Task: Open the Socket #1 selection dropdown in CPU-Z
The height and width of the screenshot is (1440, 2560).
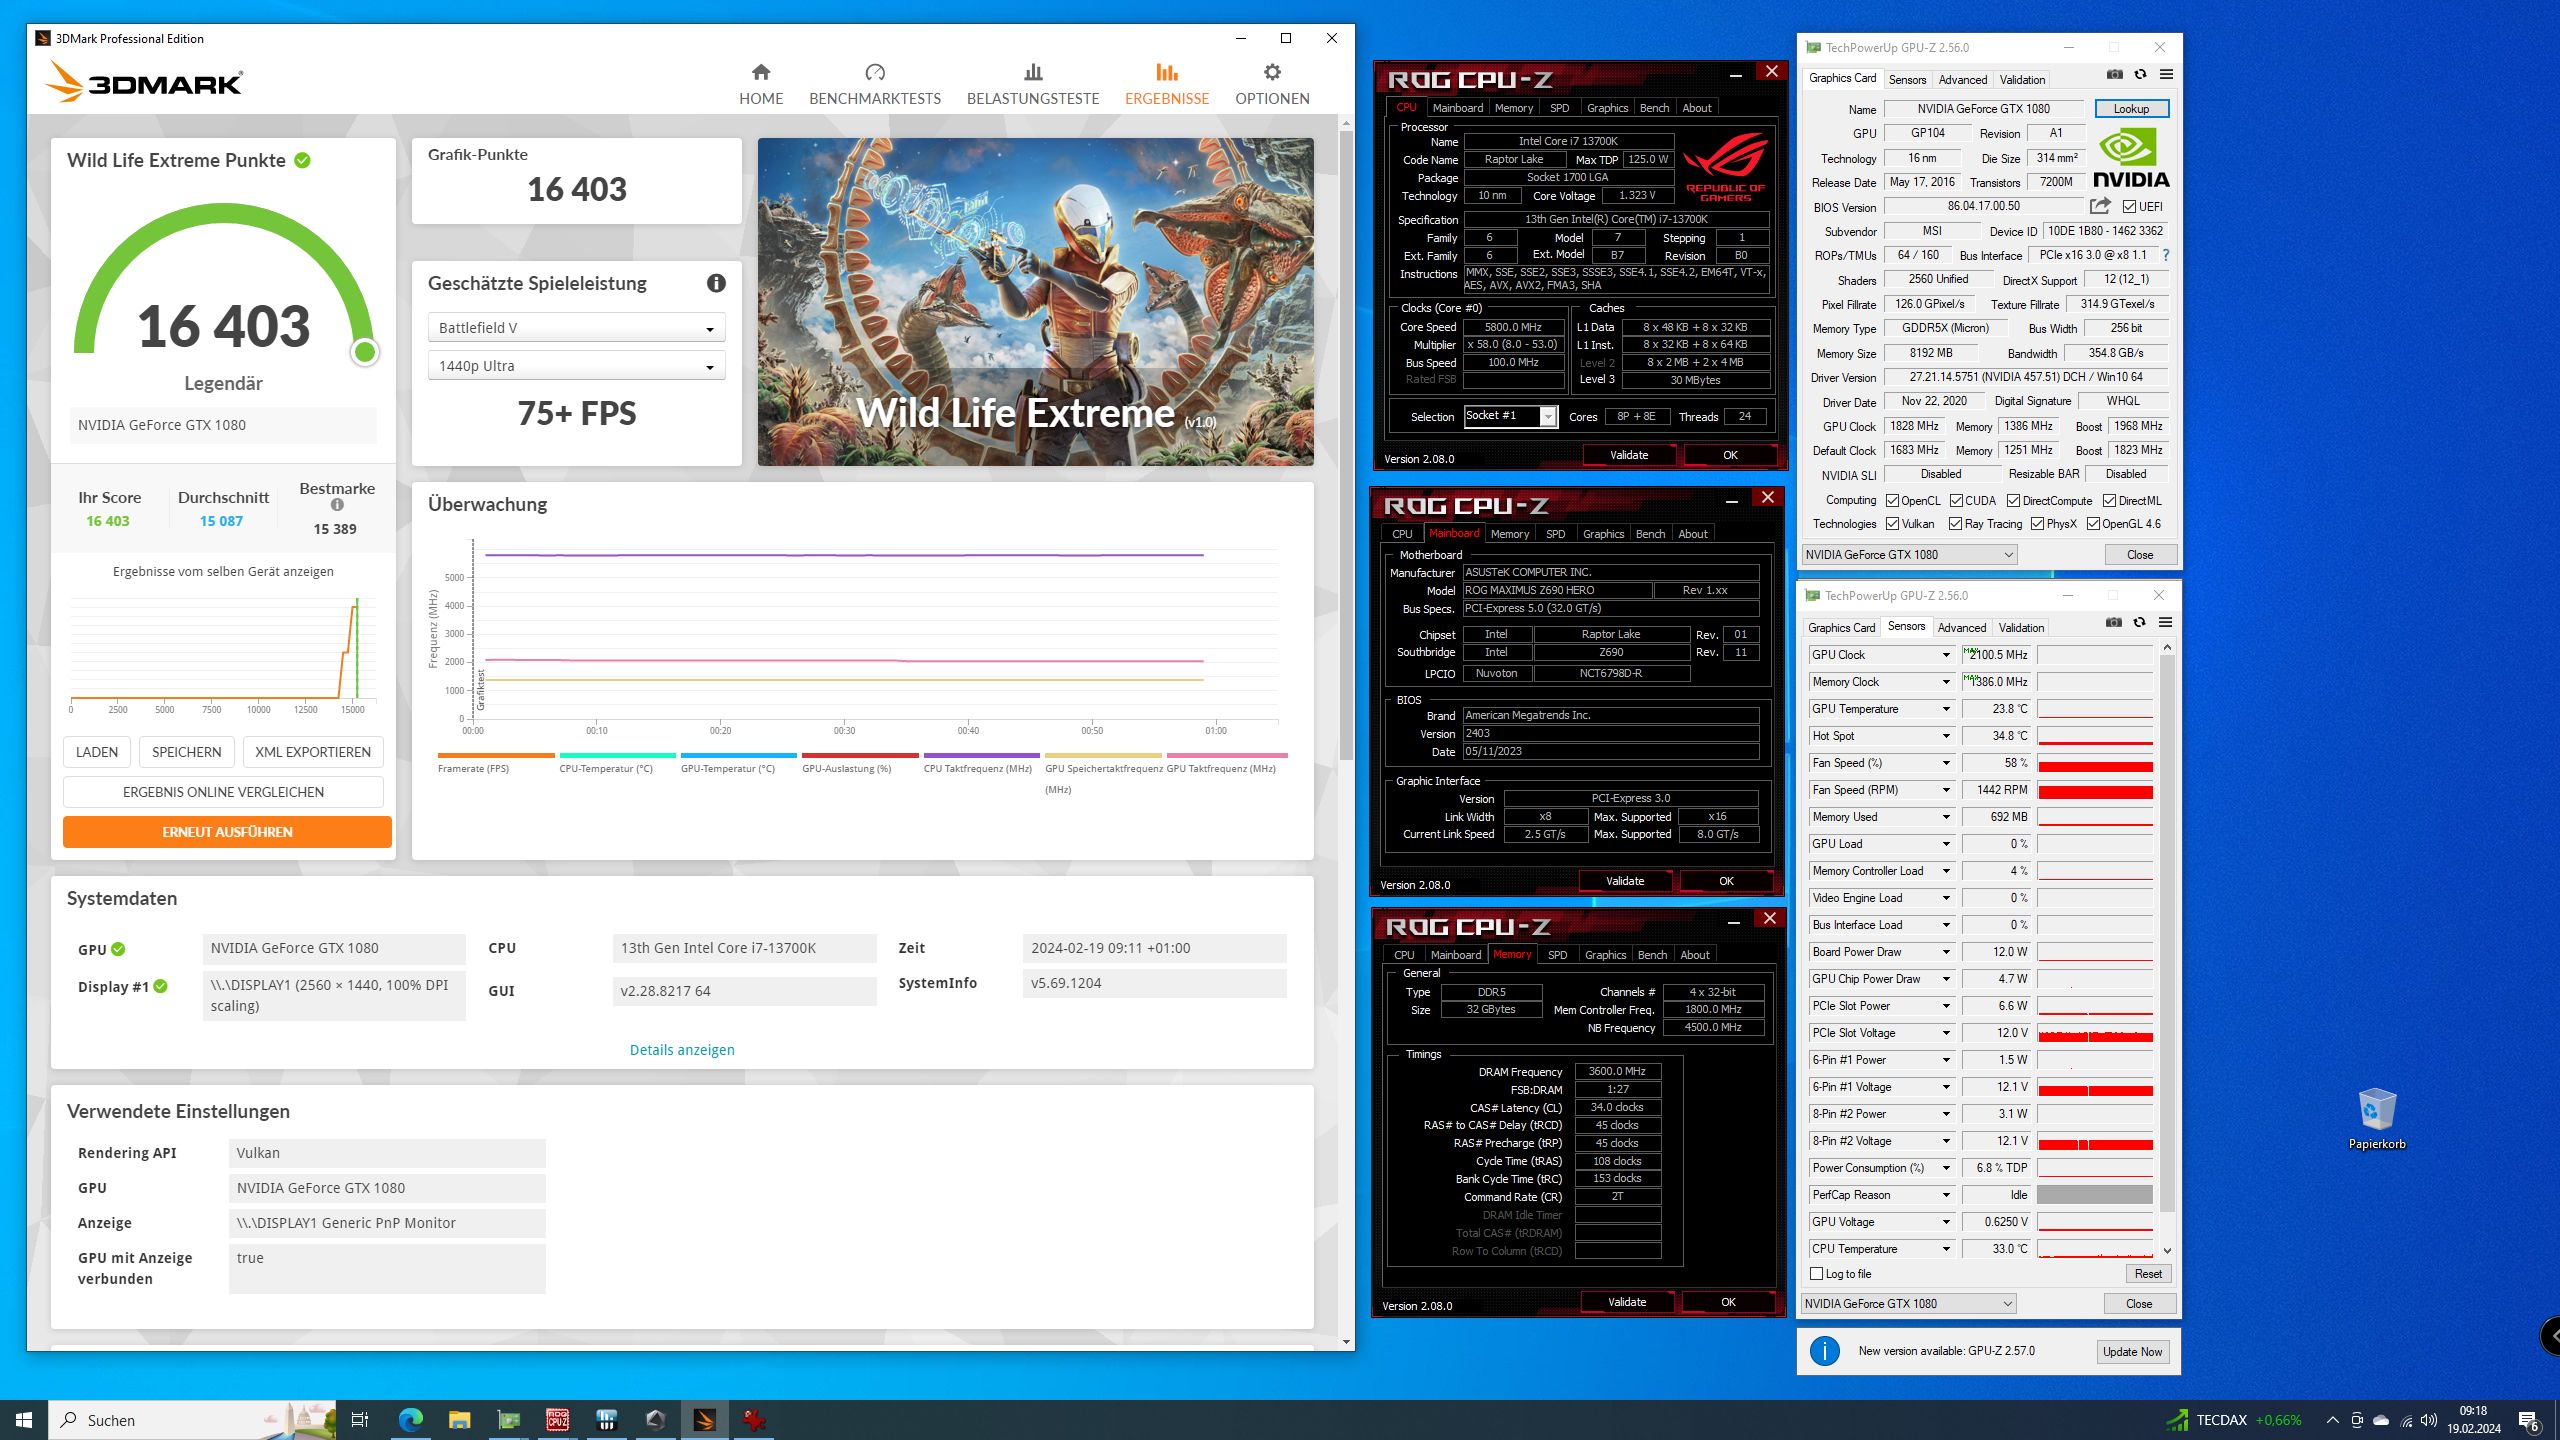Action: pyautogui.click(x=1510, y=416)
